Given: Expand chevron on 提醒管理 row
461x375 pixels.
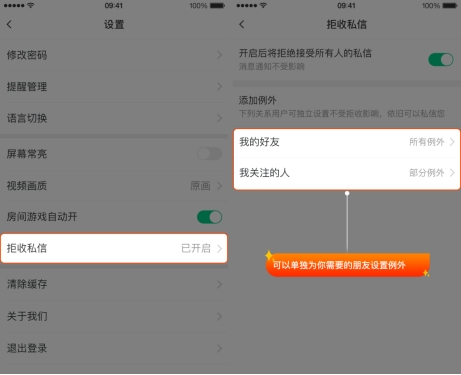Looking at the screenshot, I should point(219,87).
